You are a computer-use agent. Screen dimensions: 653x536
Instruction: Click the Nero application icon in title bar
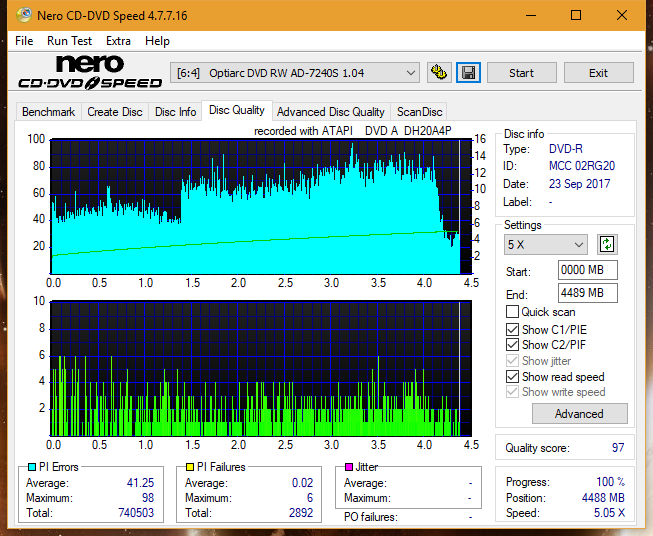[24, 15]
